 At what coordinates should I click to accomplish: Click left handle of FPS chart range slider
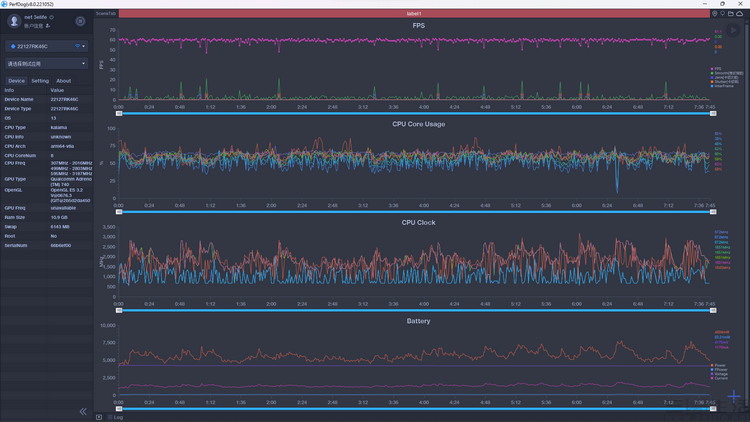[x=119, y=114]
